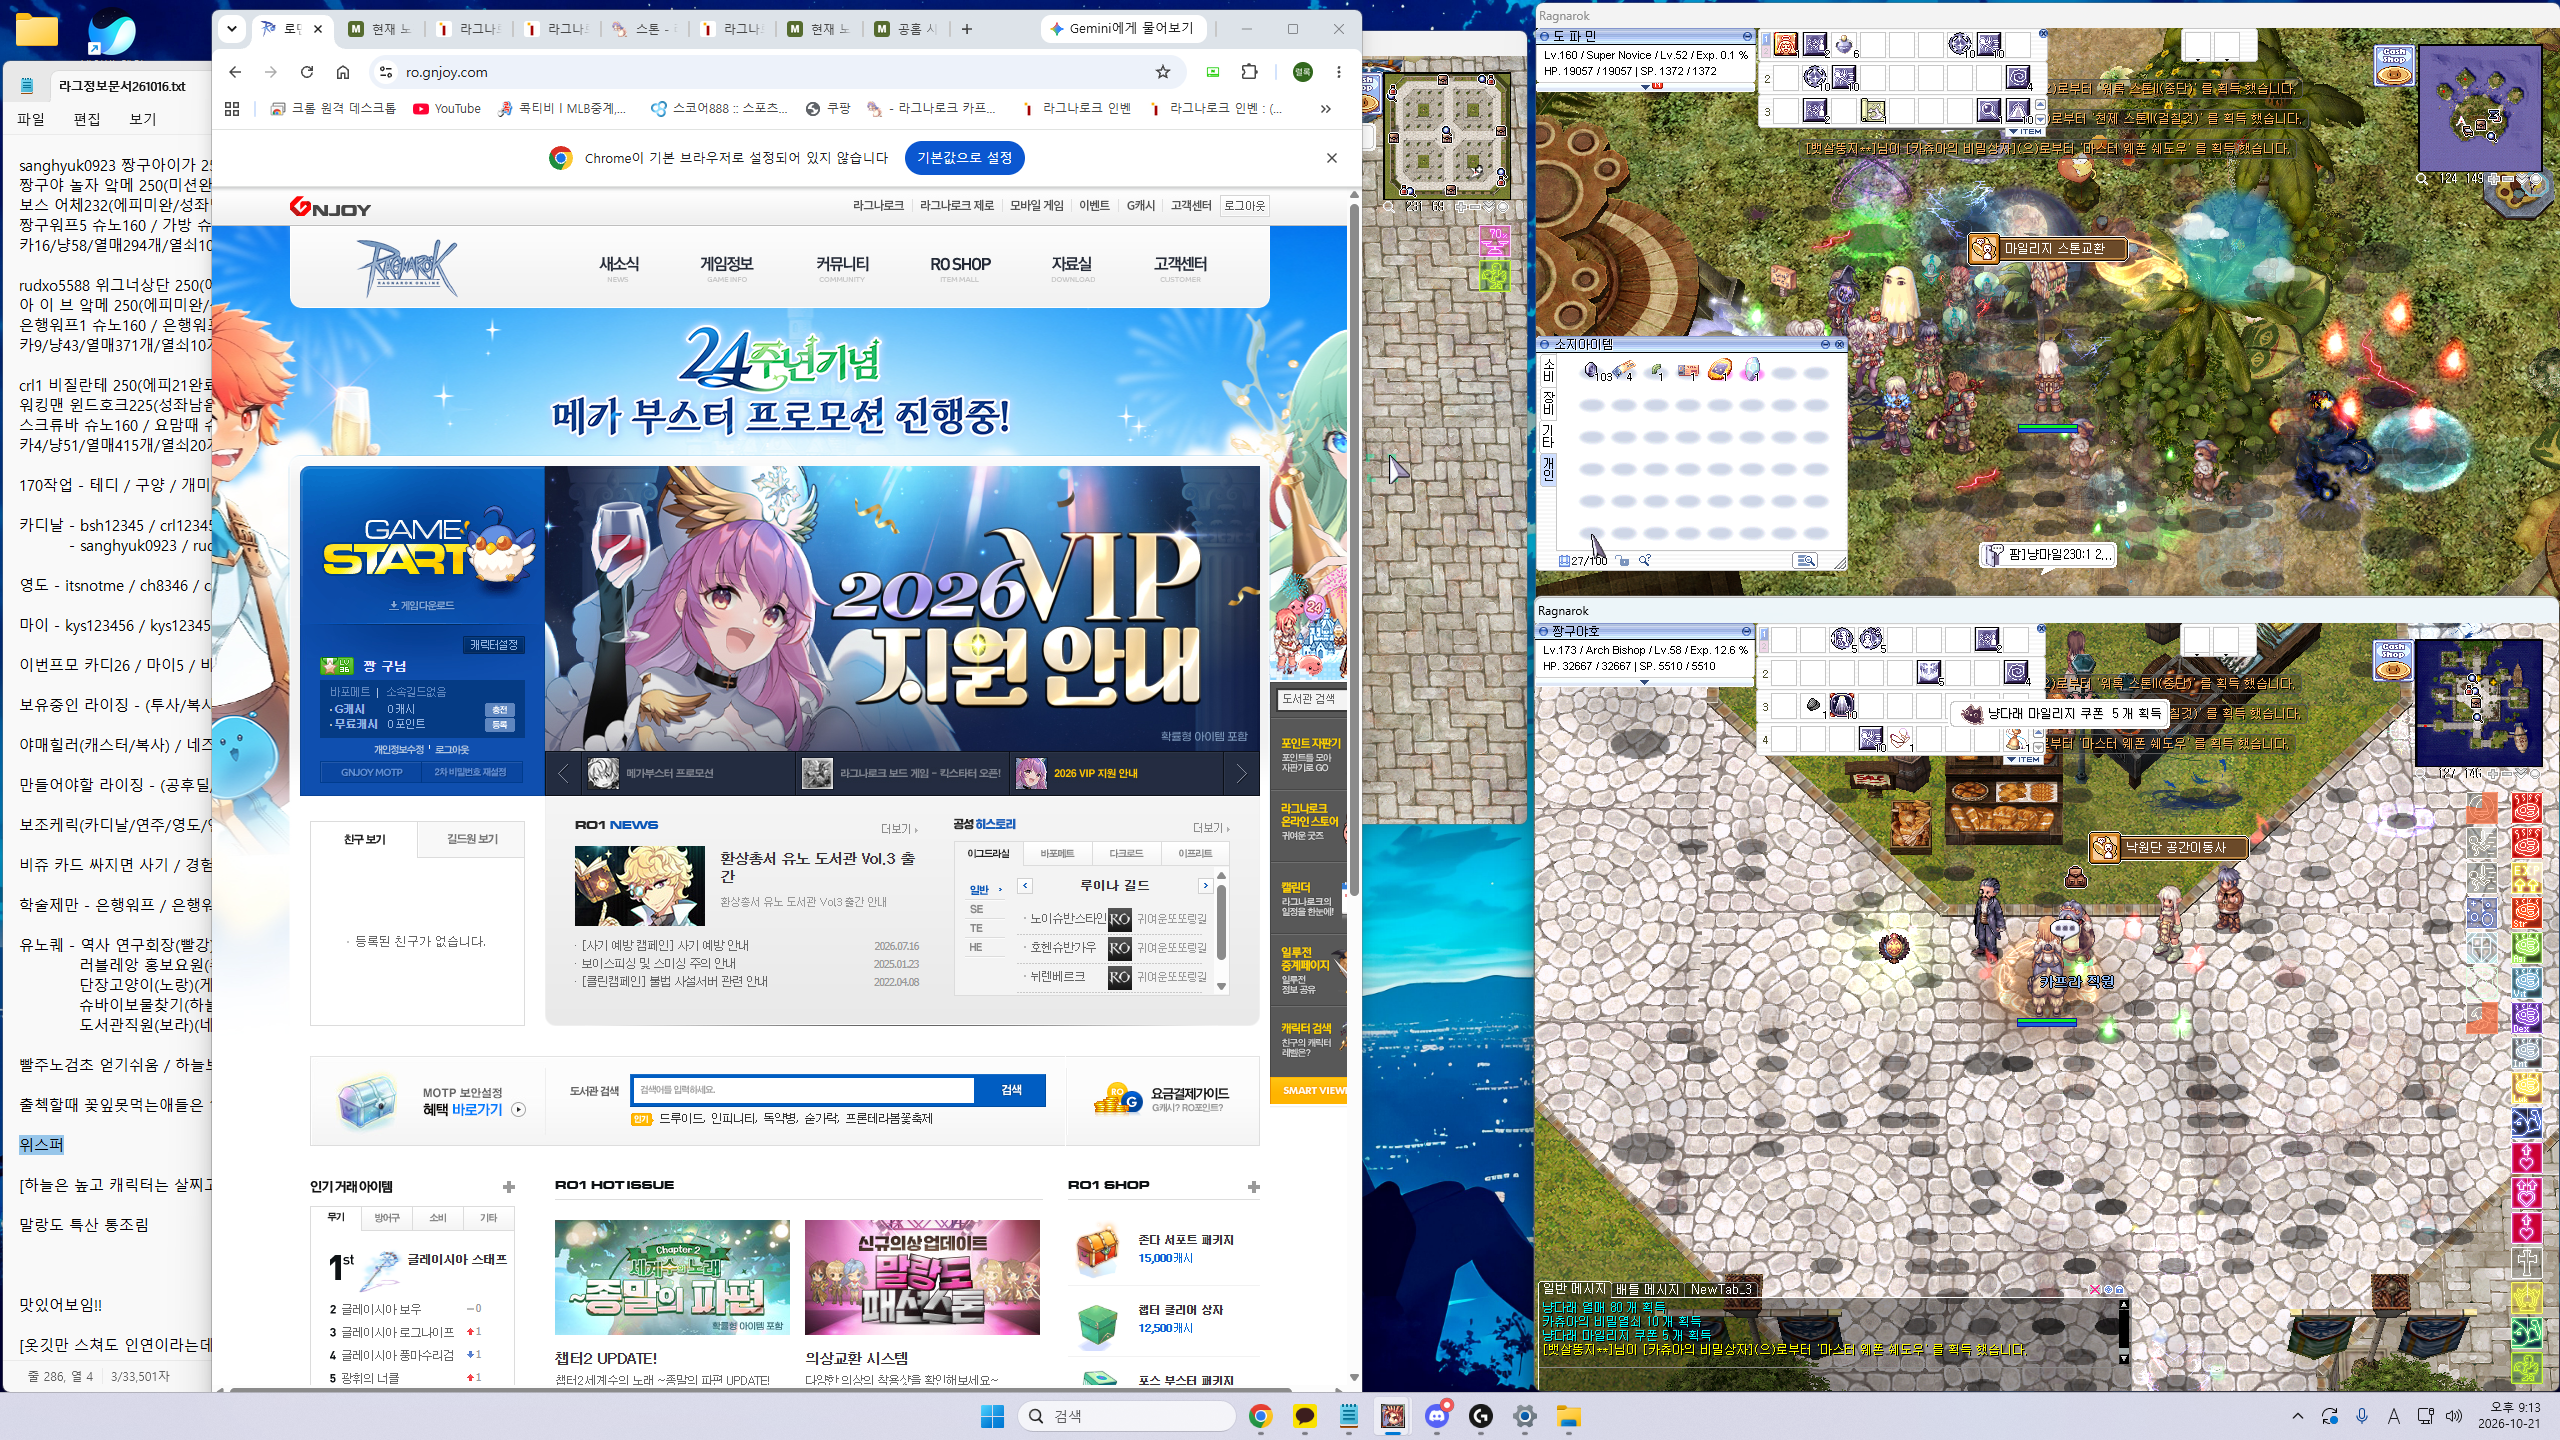Use the potion bottle item in upper hotbar
Image resolution: width=2560 pixels, height=1440 pixels.
(x=1844, y=45)
